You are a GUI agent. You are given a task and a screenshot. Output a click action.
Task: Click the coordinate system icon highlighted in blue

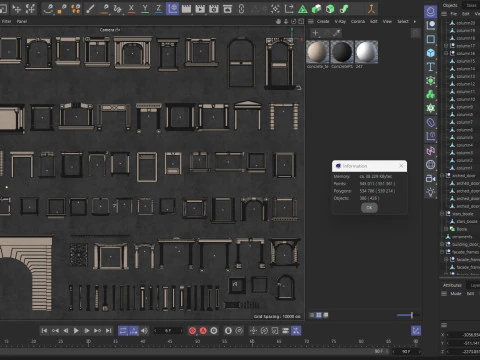point(172,9)
